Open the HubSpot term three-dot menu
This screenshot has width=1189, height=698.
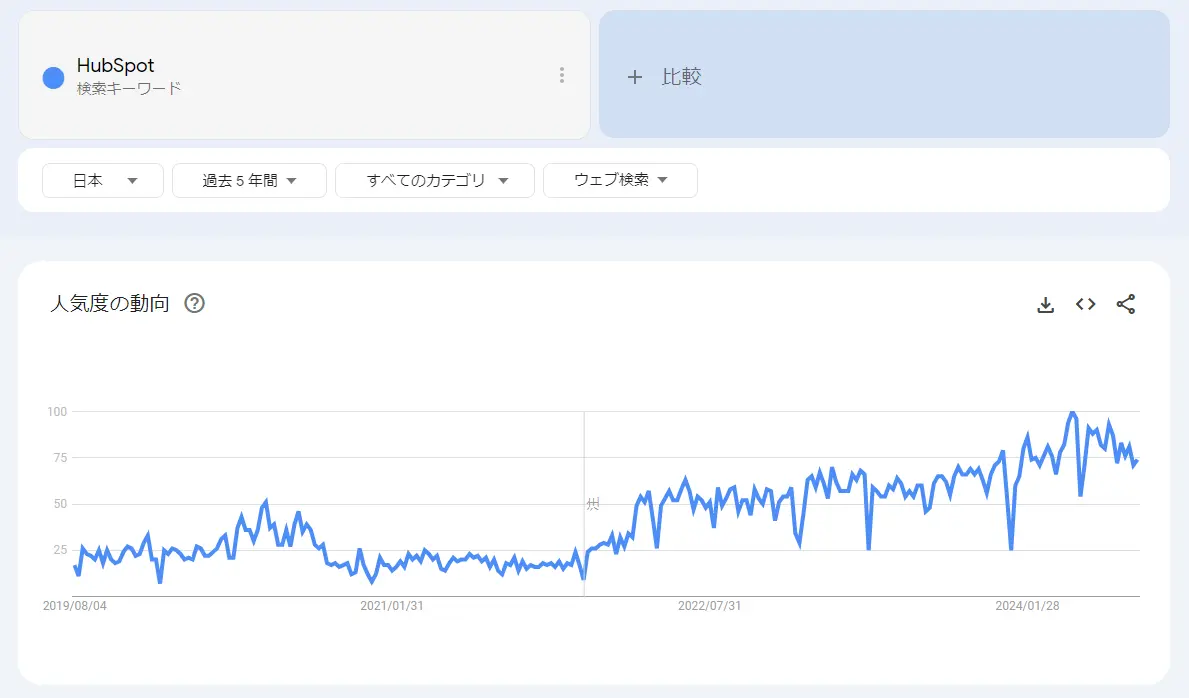click(x=561, y=75)
